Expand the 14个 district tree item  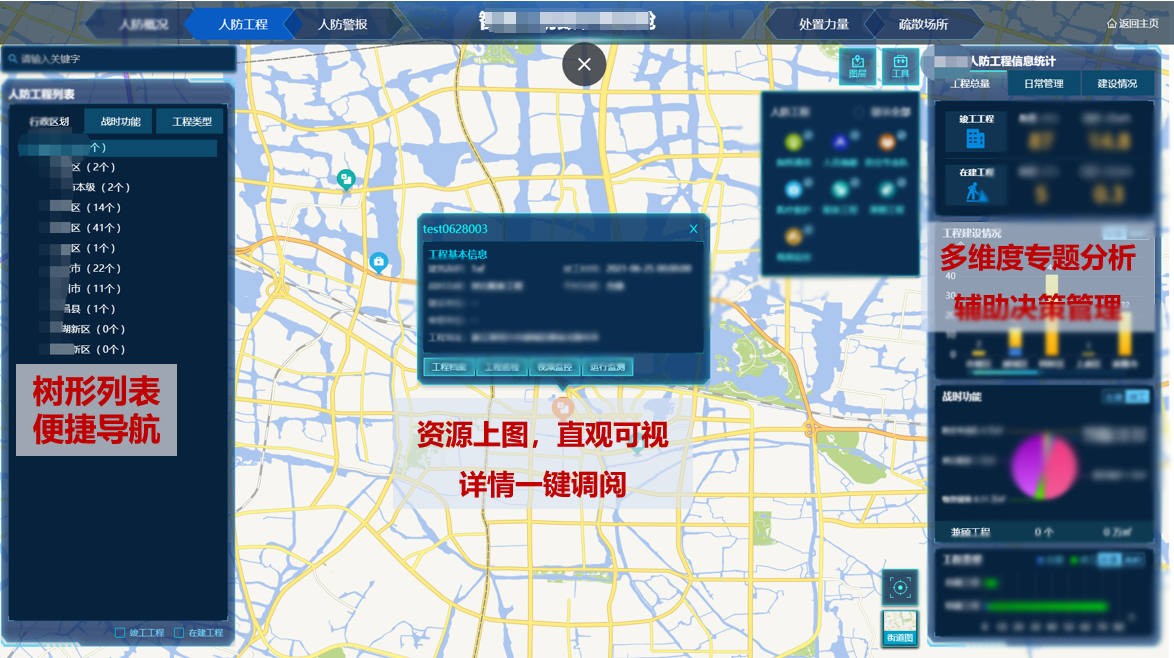coord(94,208)
